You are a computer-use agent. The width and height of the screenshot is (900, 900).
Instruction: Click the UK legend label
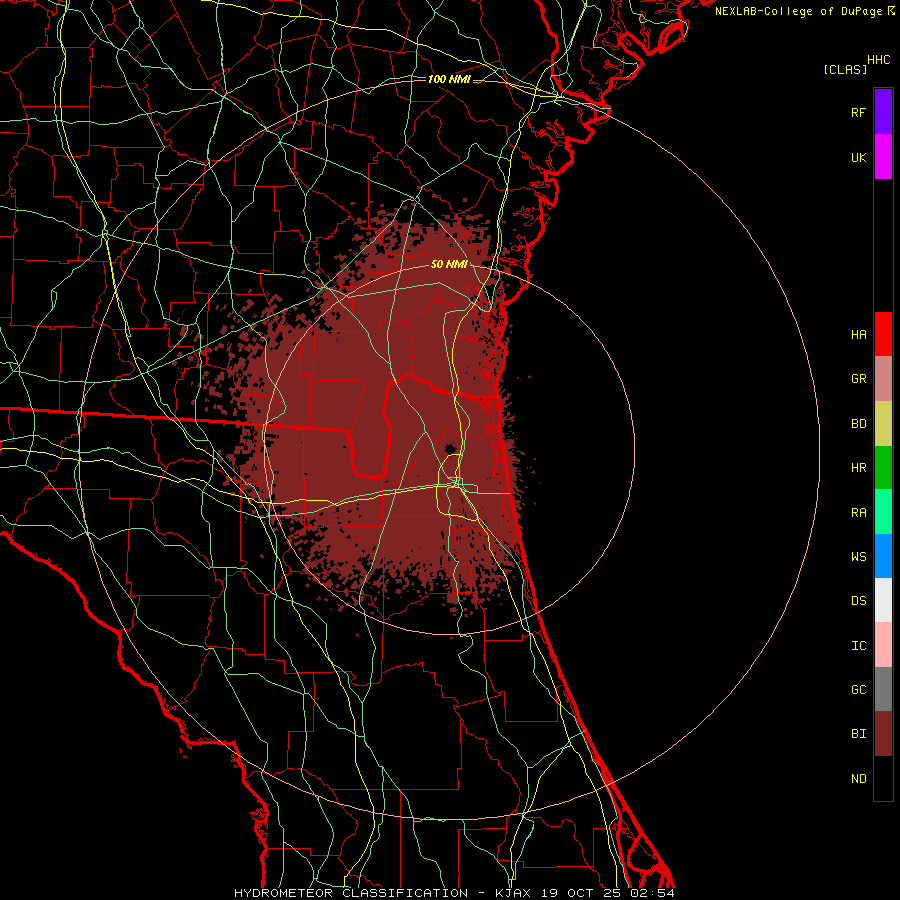pyautogui.click(x=858, y=157)
